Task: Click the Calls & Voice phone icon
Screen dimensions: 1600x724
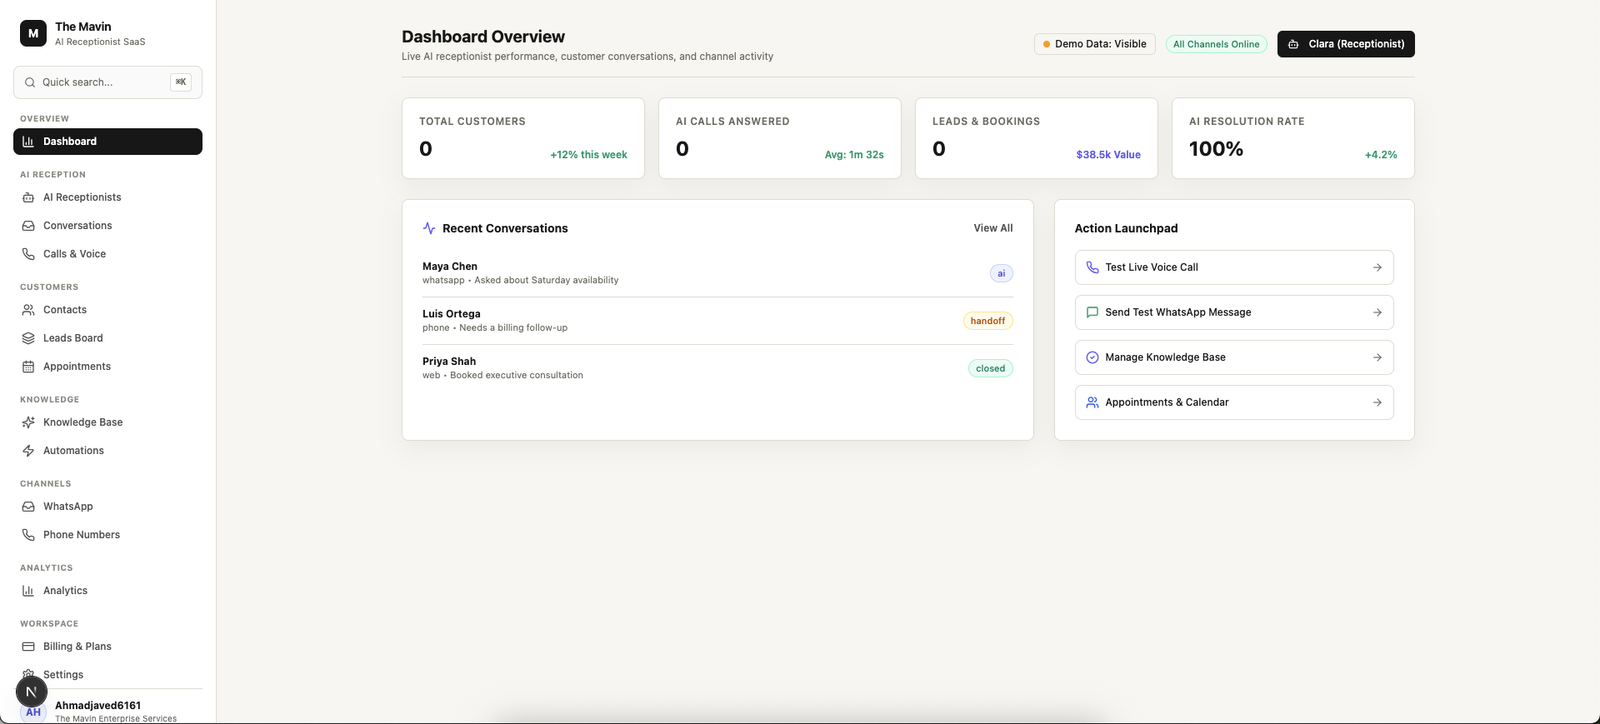Action: (28, 254)
